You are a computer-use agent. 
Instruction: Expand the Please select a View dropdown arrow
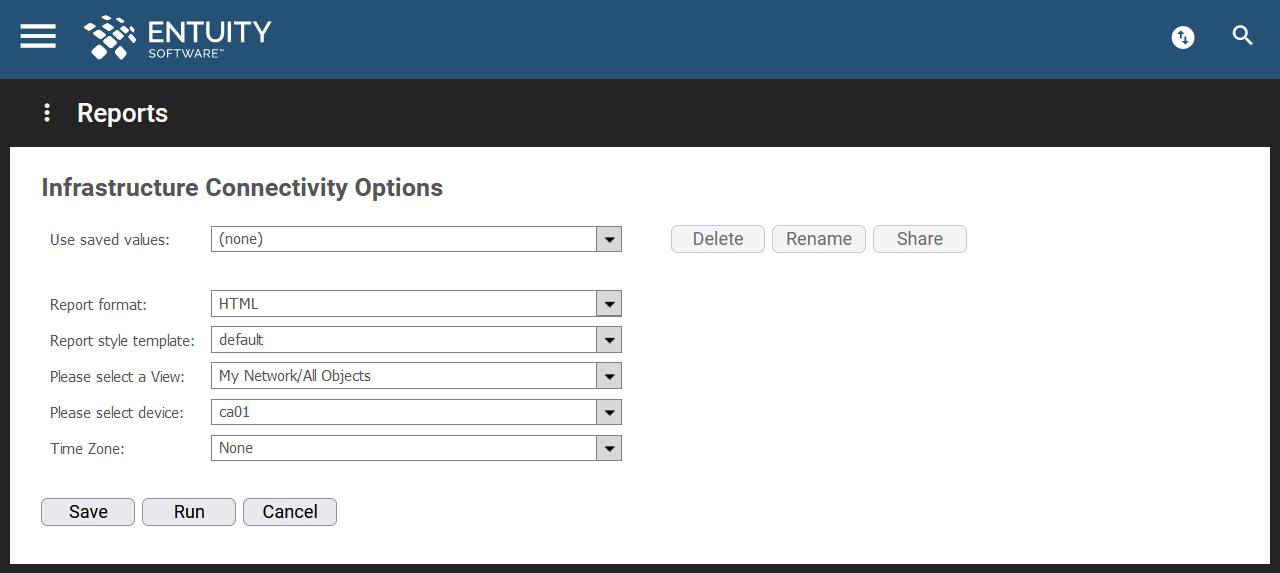pos(609,376)
